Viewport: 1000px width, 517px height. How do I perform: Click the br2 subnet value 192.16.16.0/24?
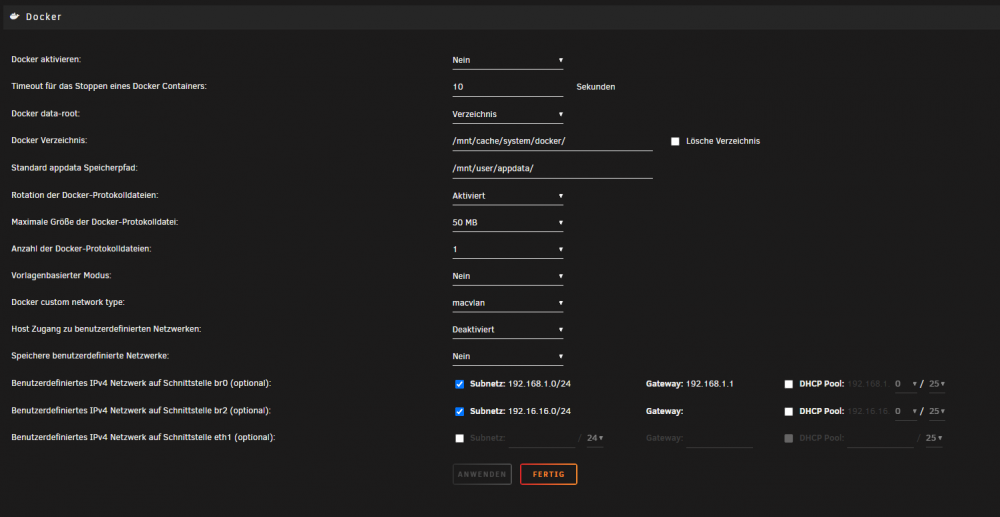[x=539, y=412]
